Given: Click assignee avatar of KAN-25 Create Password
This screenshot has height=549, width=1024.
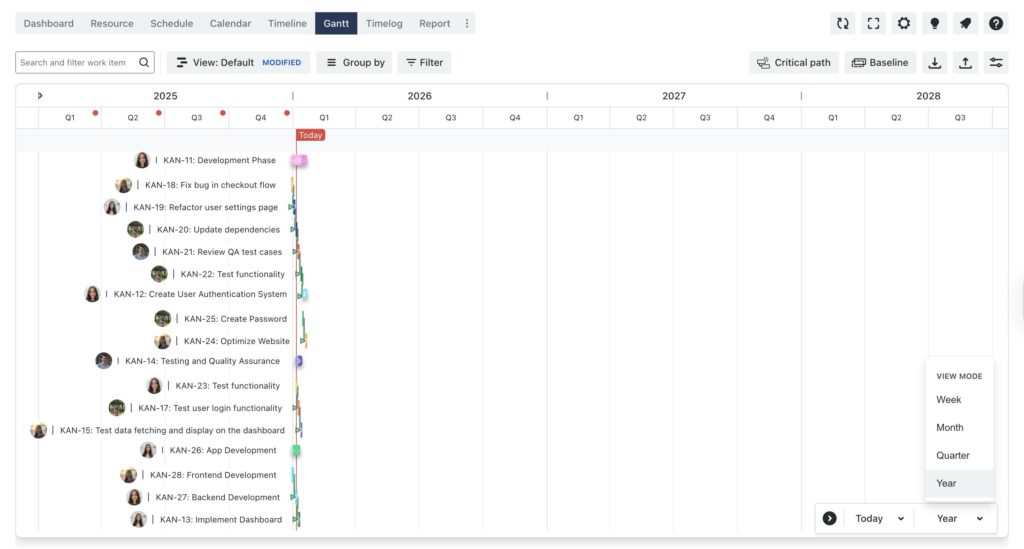Looking at the screenshot, I should pyautogui.click(x=163, y=319).
